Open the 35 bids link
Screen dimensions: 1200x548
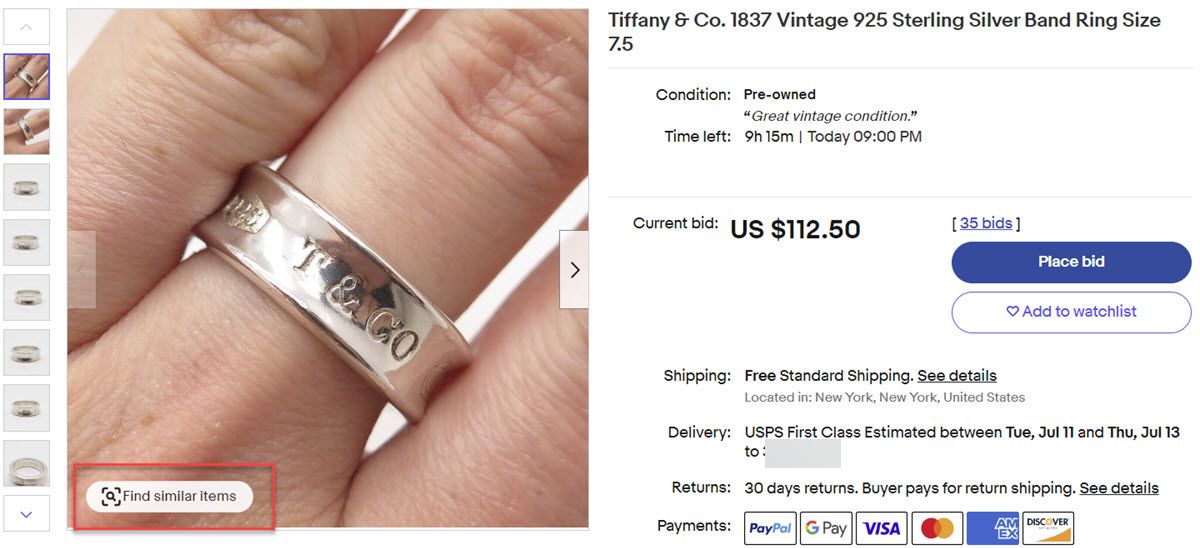[986, 223]
